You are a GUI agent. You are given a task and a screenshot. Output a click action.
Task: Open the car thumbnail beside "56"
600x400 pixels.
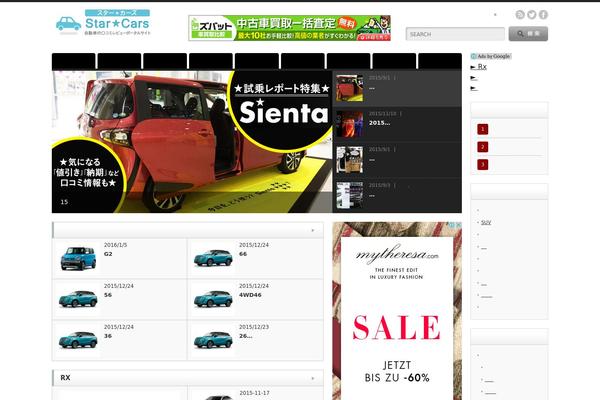coord(78,299)
